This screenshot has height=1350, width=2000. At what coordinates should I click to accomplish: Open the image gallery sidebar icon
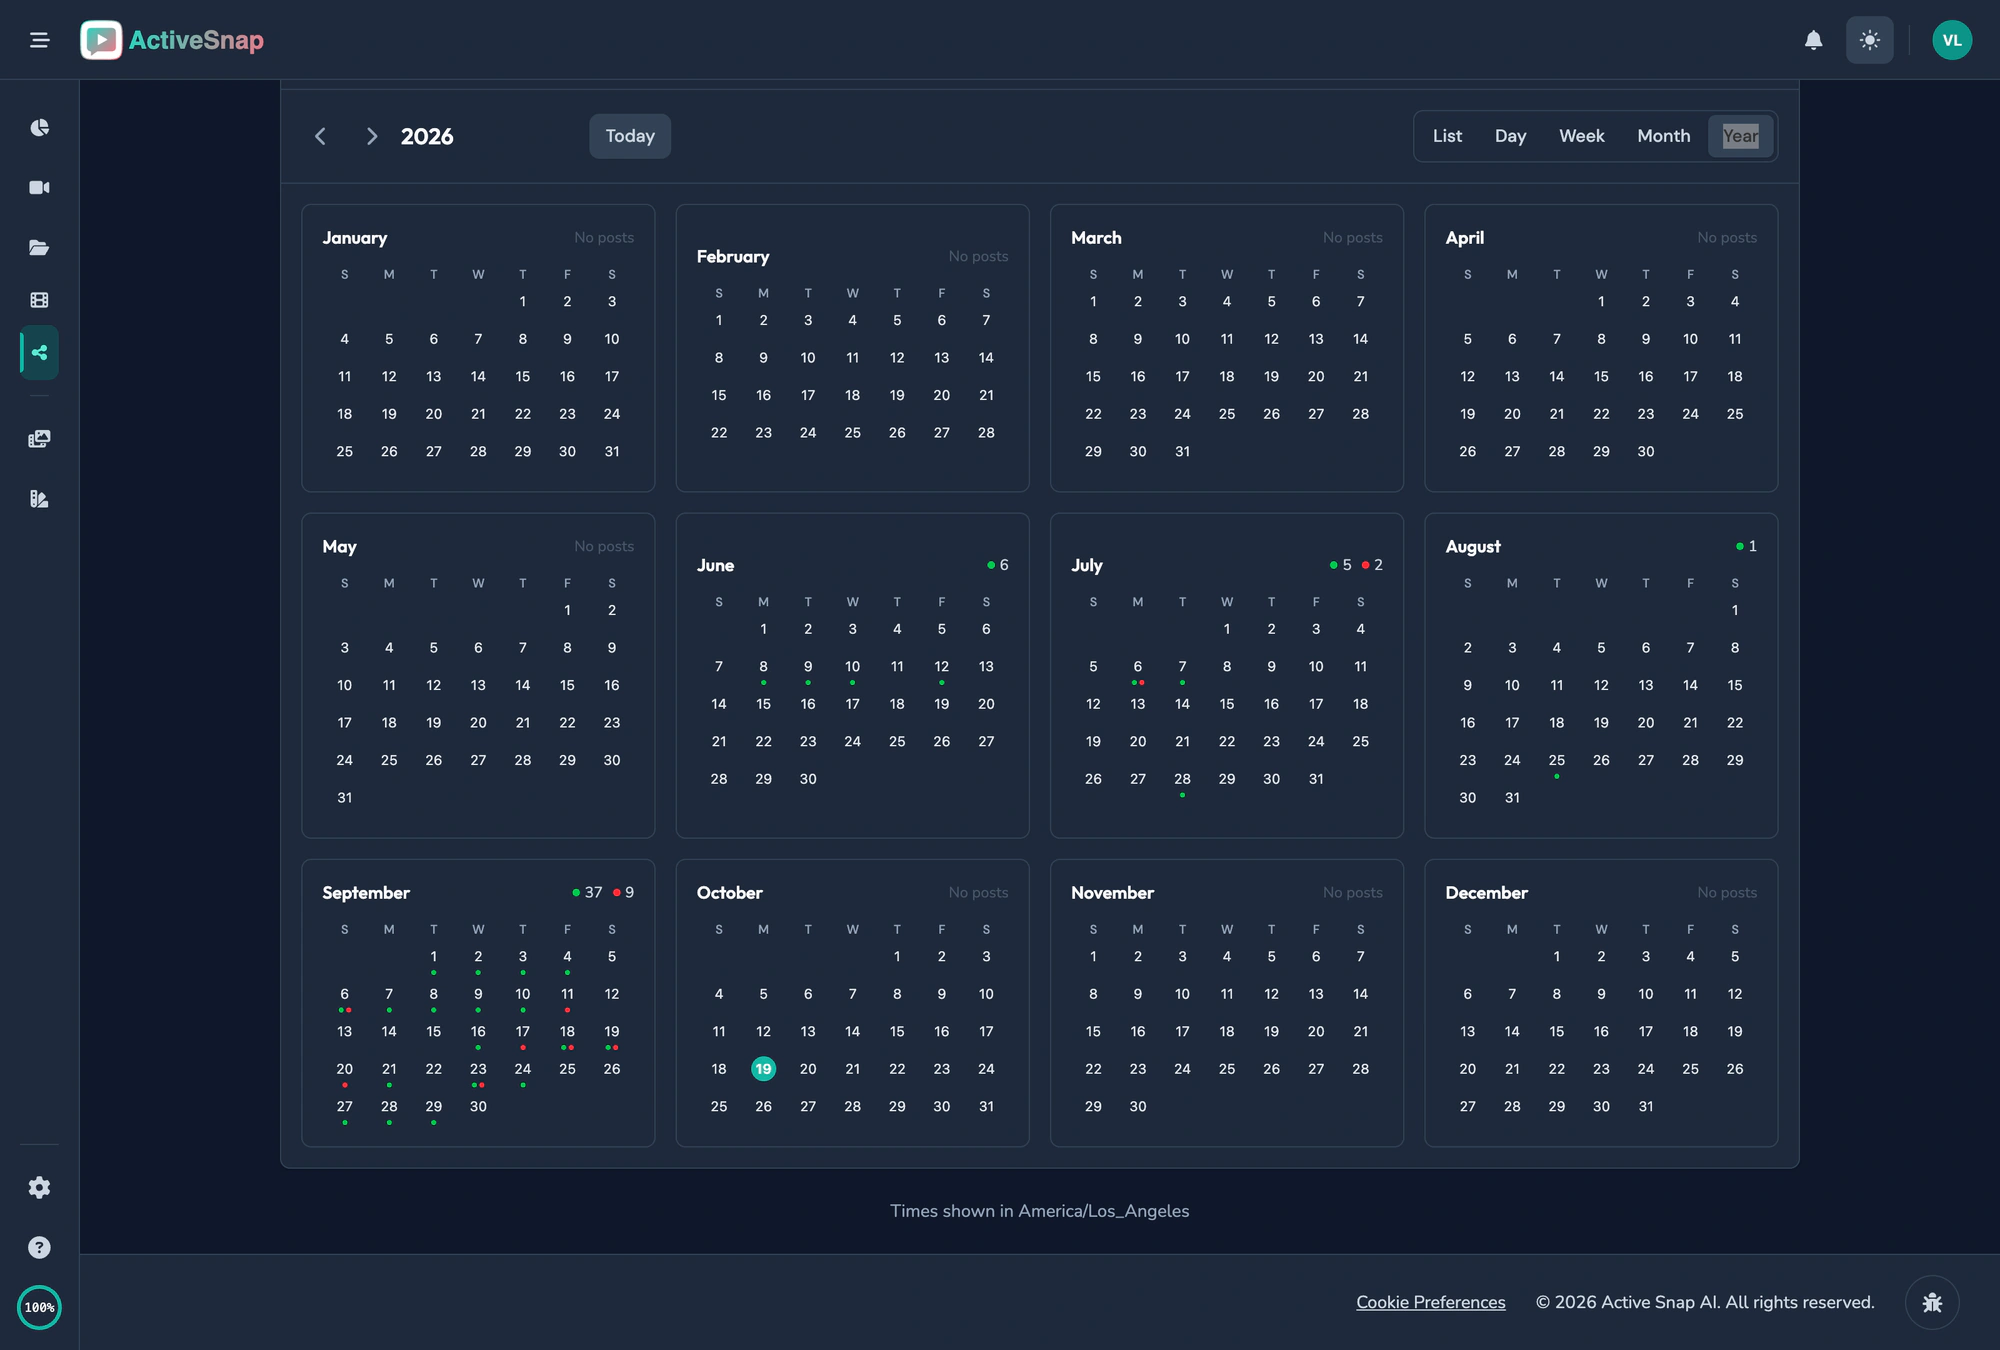pyautogui.click(x=39, y=439)
